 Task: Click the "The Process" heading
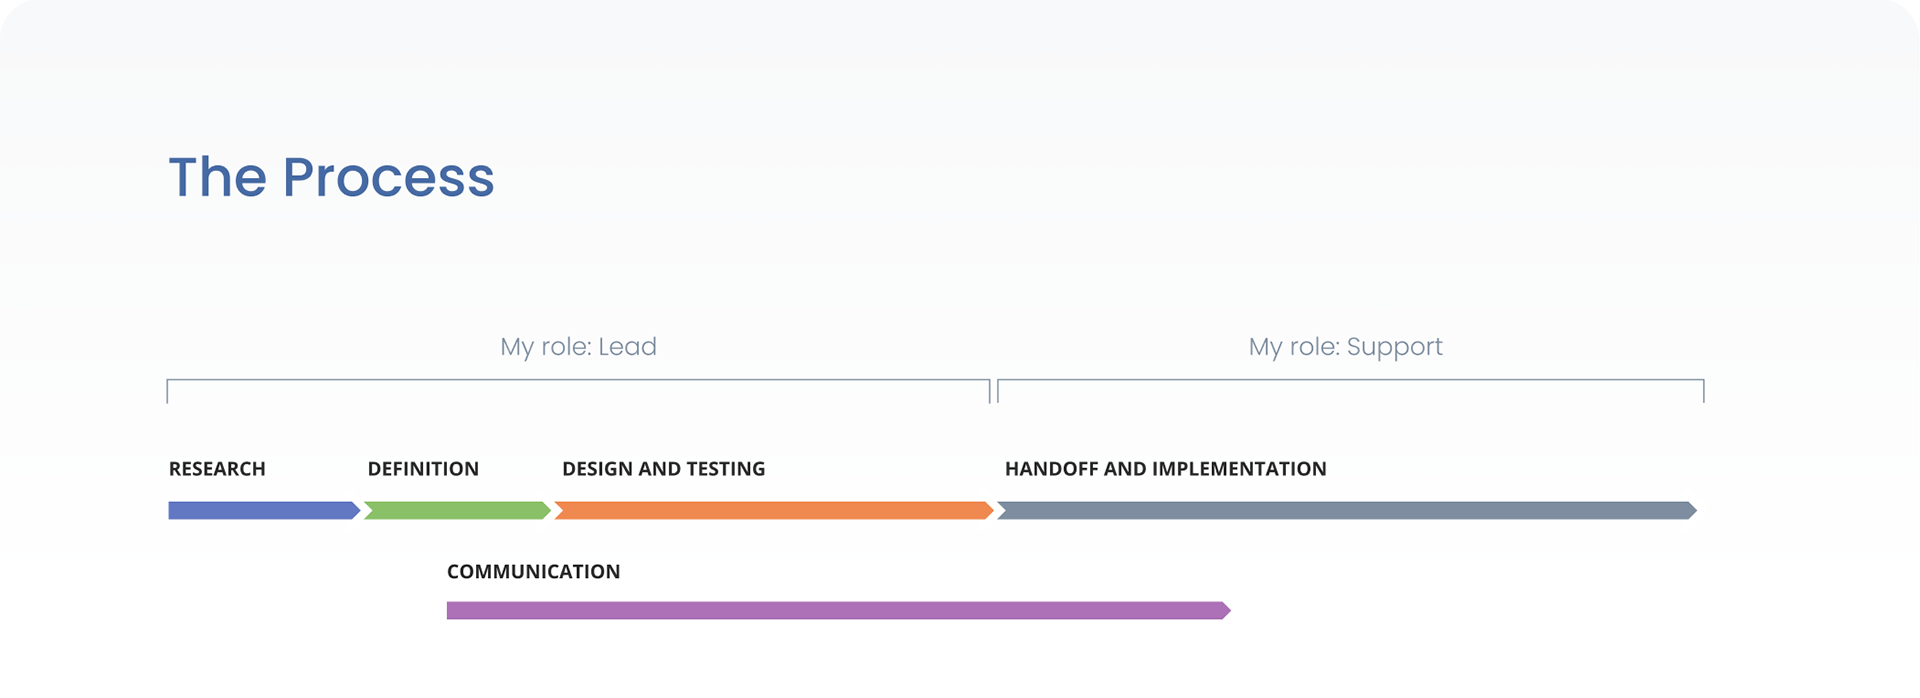coord(331,178)
